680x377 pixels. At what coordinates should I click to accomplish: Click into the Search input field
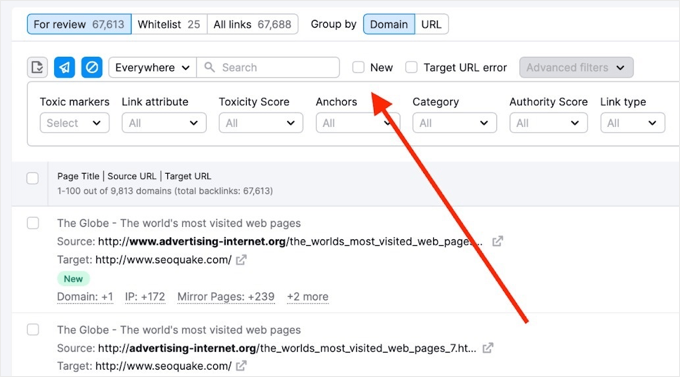pyautogui.click(x=268, y=68)
